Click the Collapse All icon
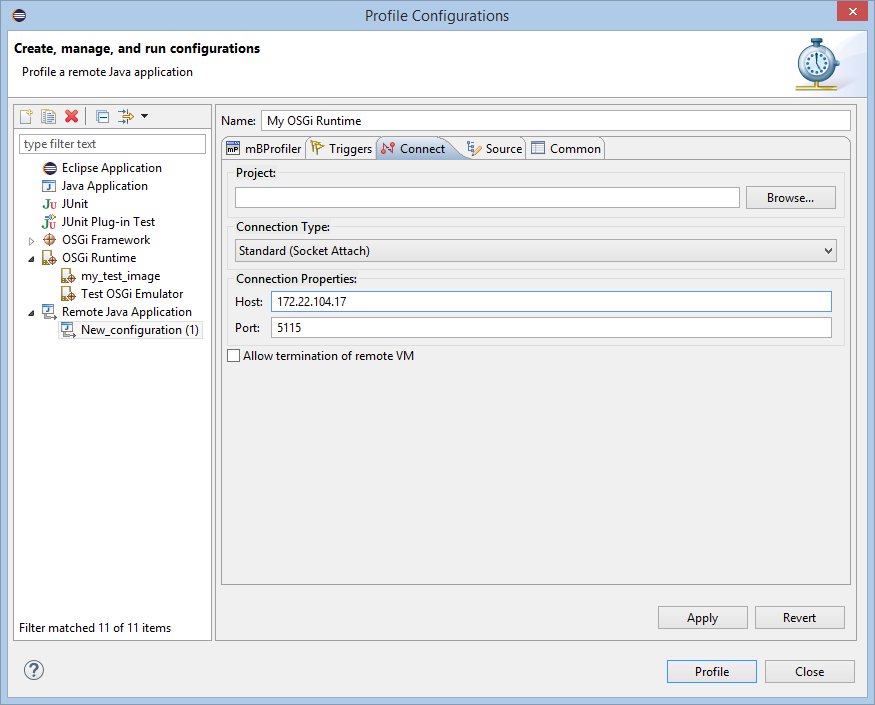Screen dimensions: 875x705 point(102,117)
